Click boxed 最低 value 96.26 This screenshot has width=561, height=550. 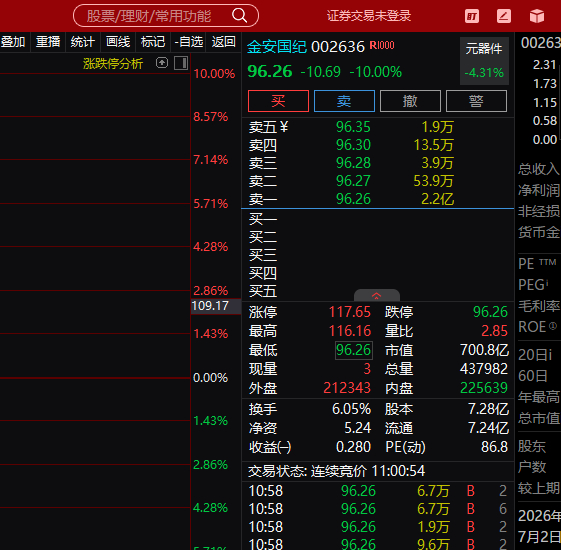click(353, 350)
